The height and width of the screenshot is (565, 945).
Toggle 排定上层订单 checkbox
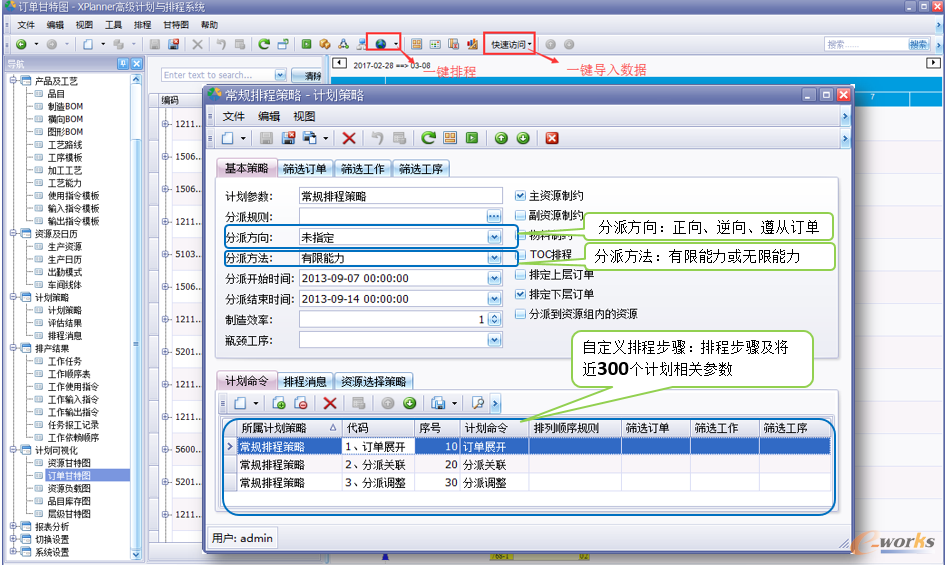pos(520,274)
